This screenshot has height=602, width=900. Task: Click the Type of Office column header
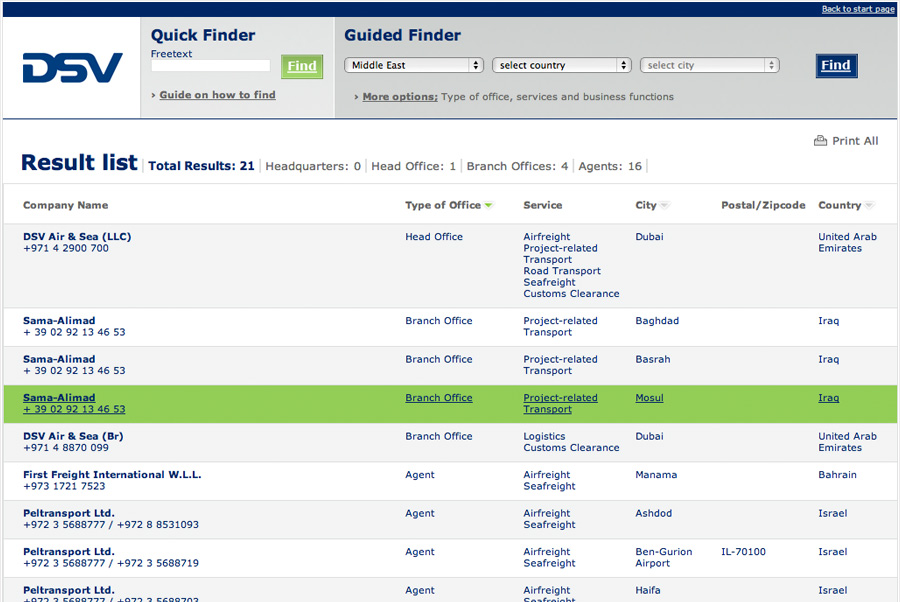(443, 205)
